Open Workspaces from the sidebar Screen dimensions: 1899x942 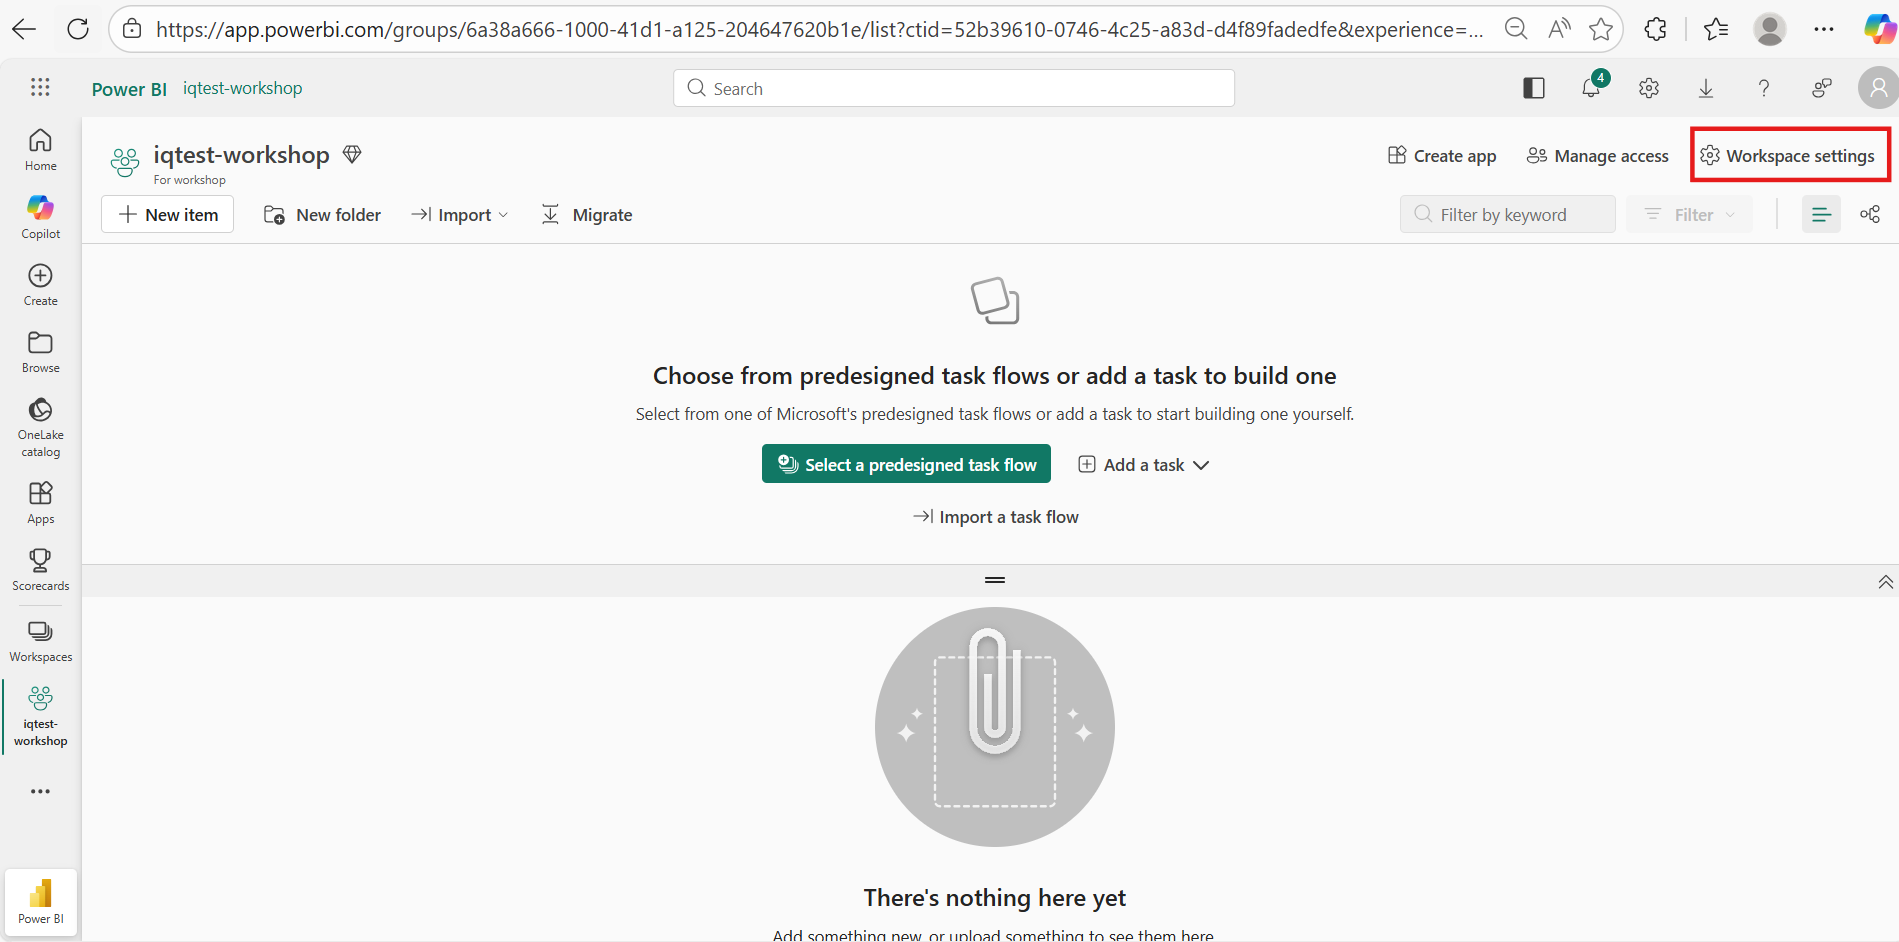pos(40,640)
